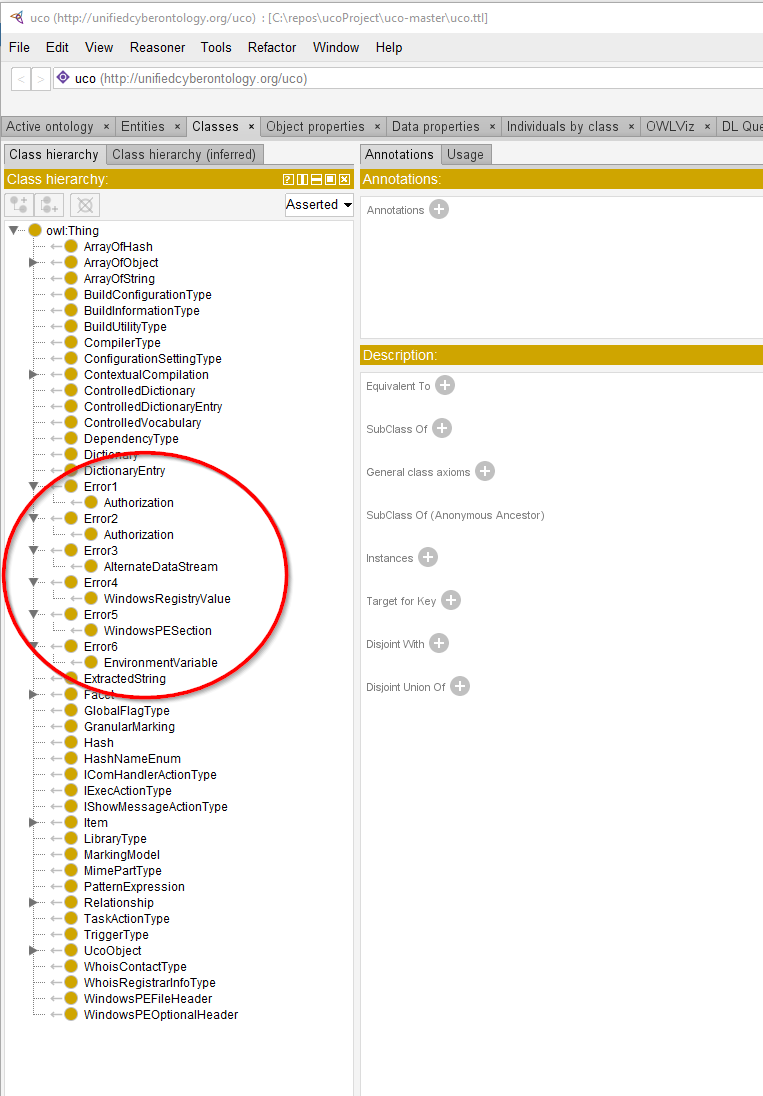The width and height of the screenshot is (763, 1096).
Task: Navigate forward with the right arrow button
Action: [41, 79]
